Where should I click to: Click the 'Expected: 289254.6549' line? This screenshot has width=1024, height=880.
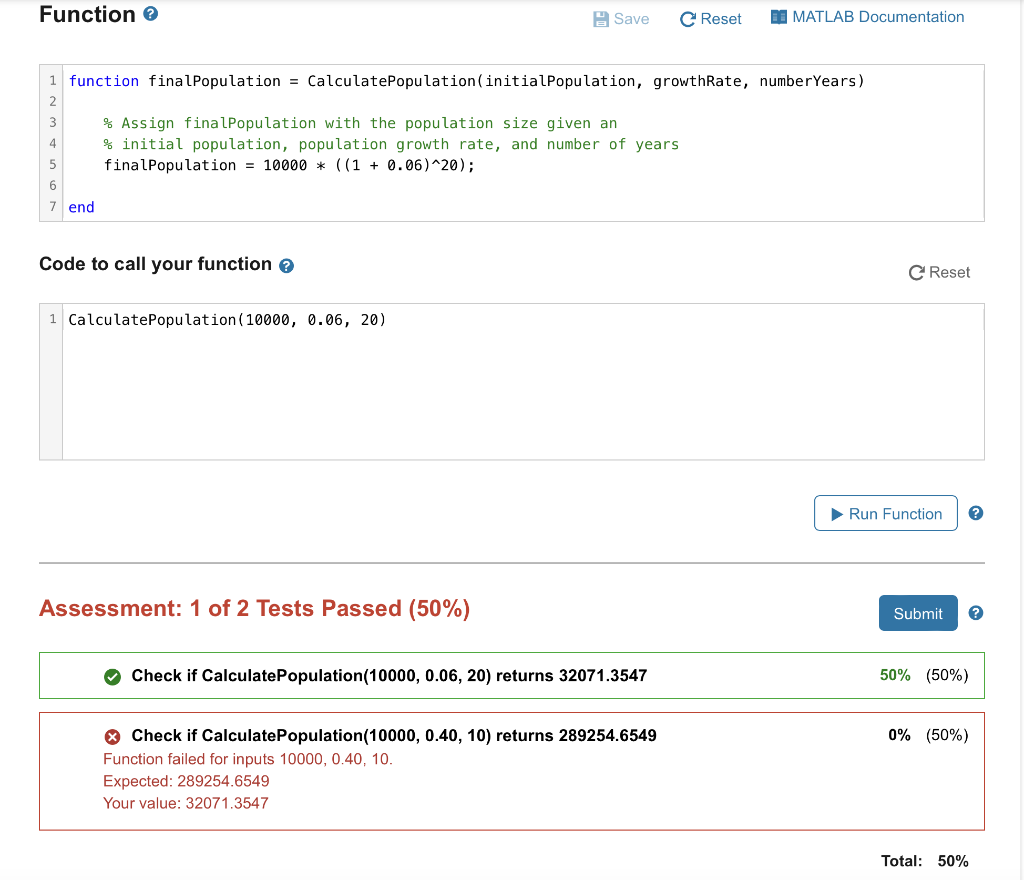(x=186, y=781)
